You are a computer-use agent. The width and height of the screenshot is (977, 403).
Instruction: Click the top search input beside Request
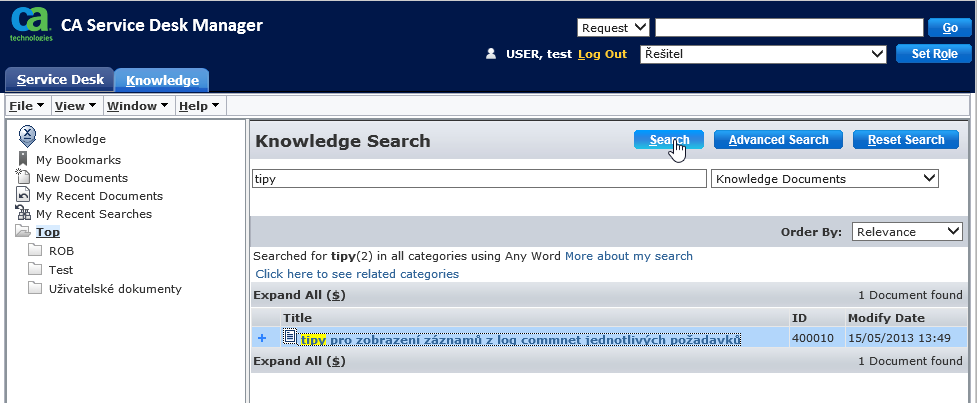click(789, 28)
